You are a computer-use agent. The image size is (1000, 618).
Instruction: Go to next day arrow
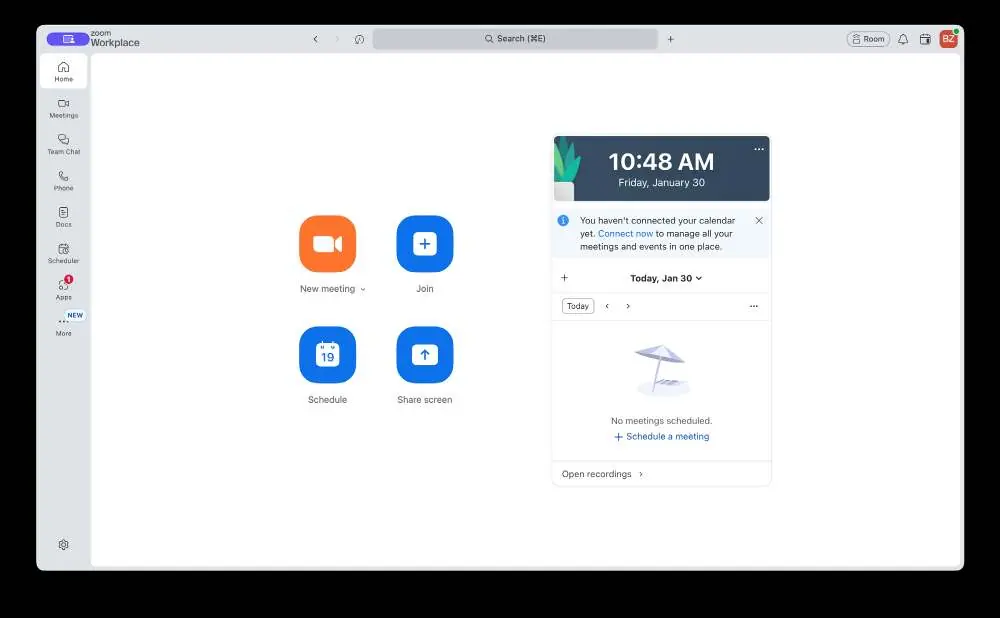point(628,306)
